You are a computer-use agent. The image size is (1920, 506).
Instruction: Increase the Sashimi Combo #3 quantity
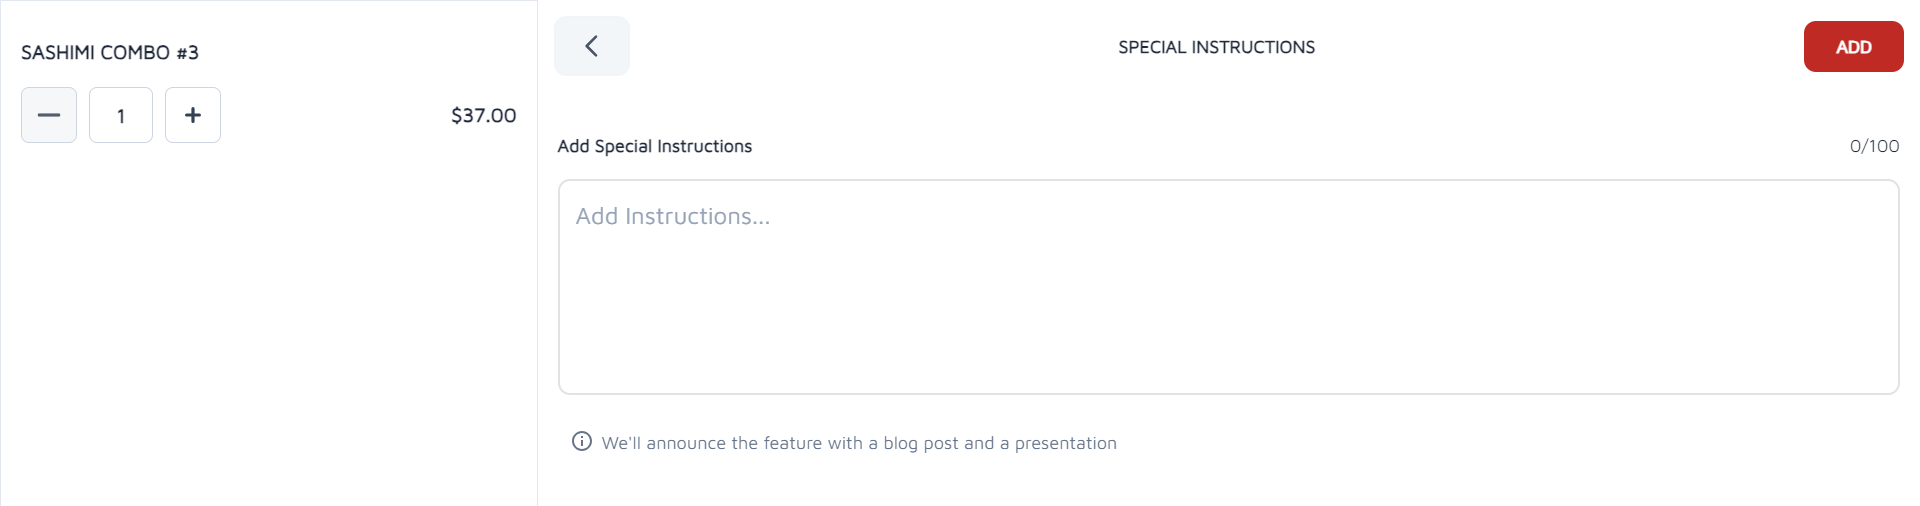[193, 115]
